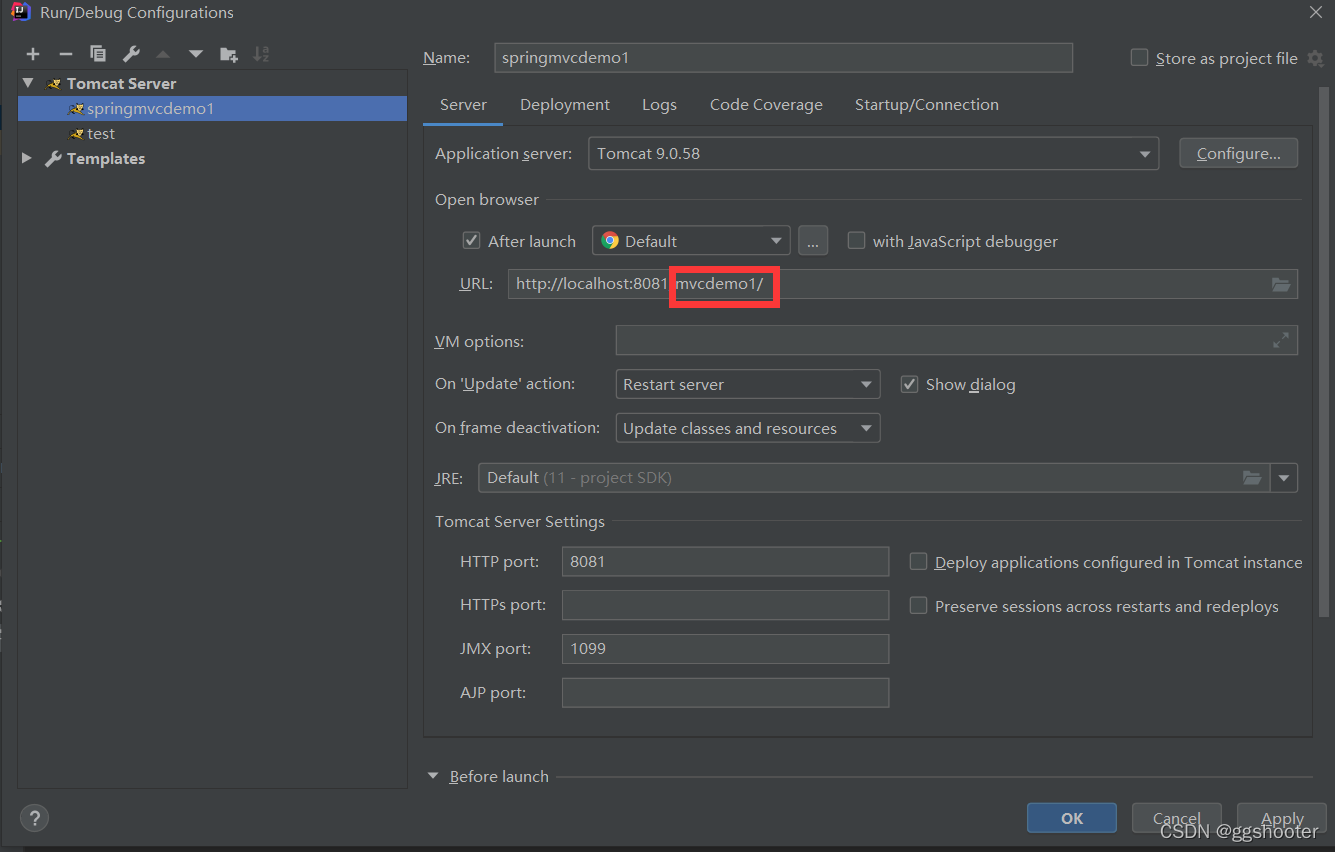Switch to the Deployment tab
Viewport: 1335px width, 852px height.
[565, 105]
